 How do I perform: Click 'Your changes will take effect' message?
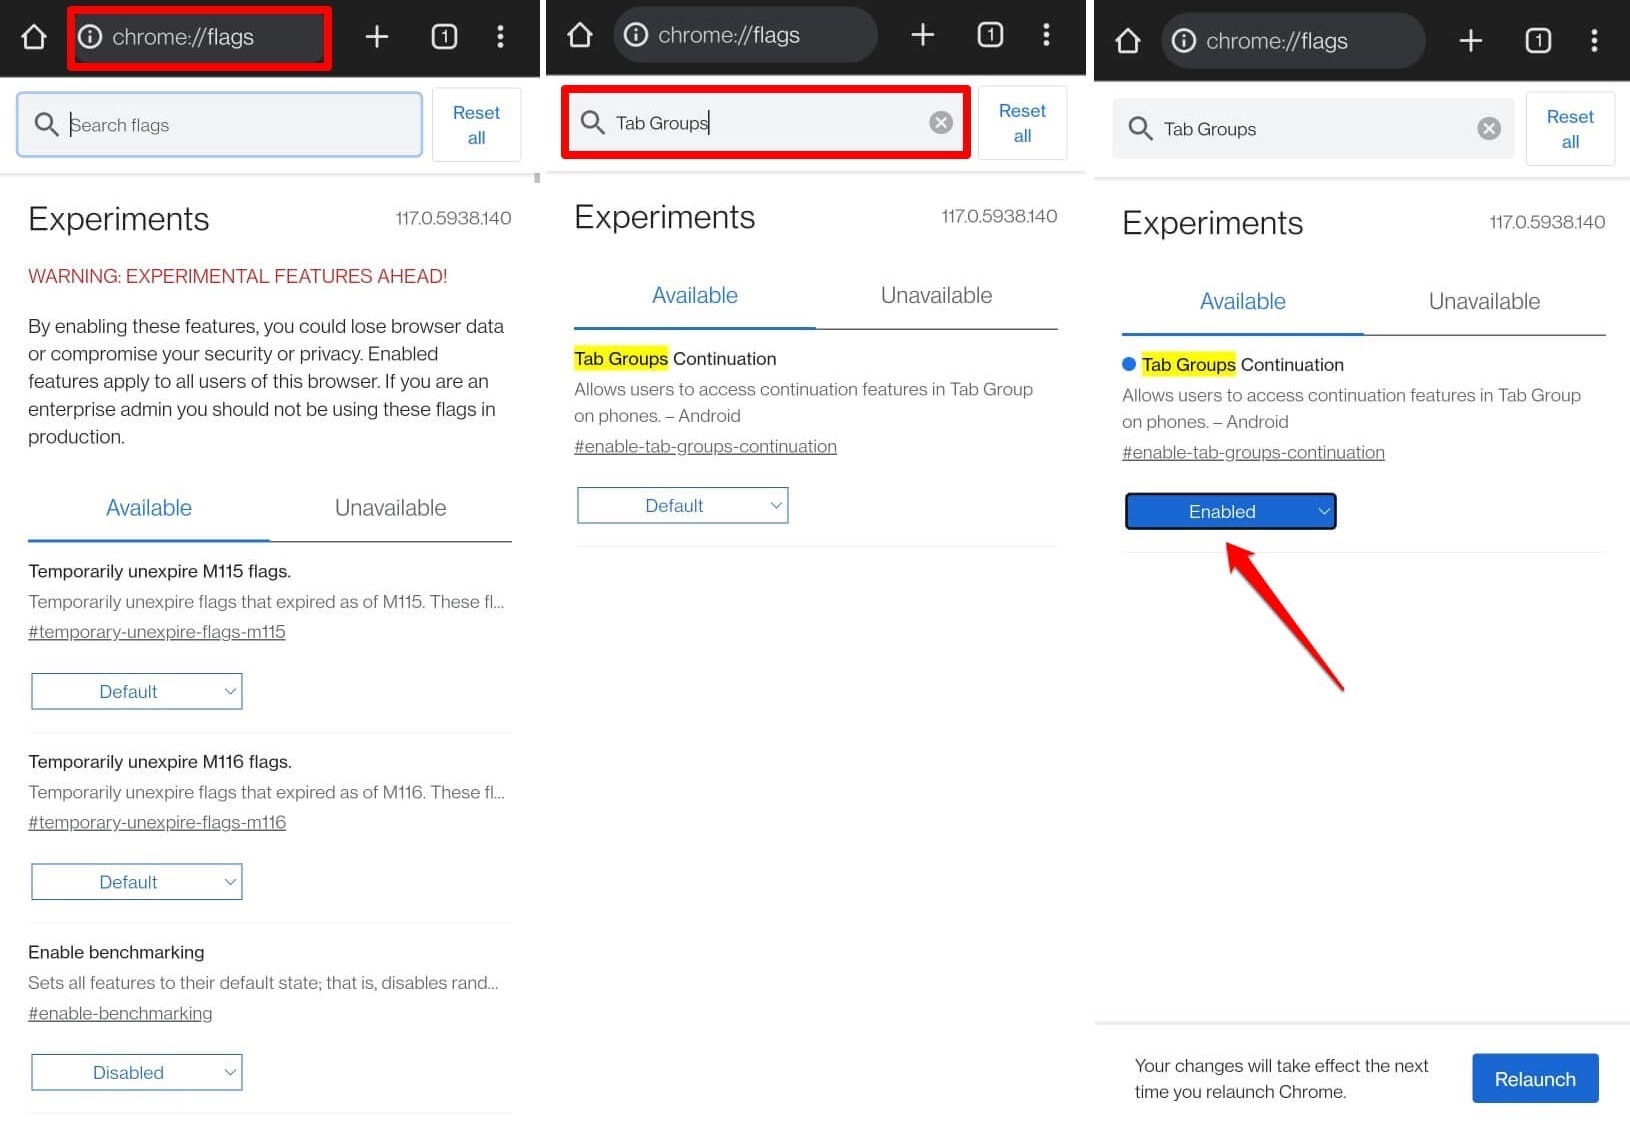[x=1282, y=1079]
